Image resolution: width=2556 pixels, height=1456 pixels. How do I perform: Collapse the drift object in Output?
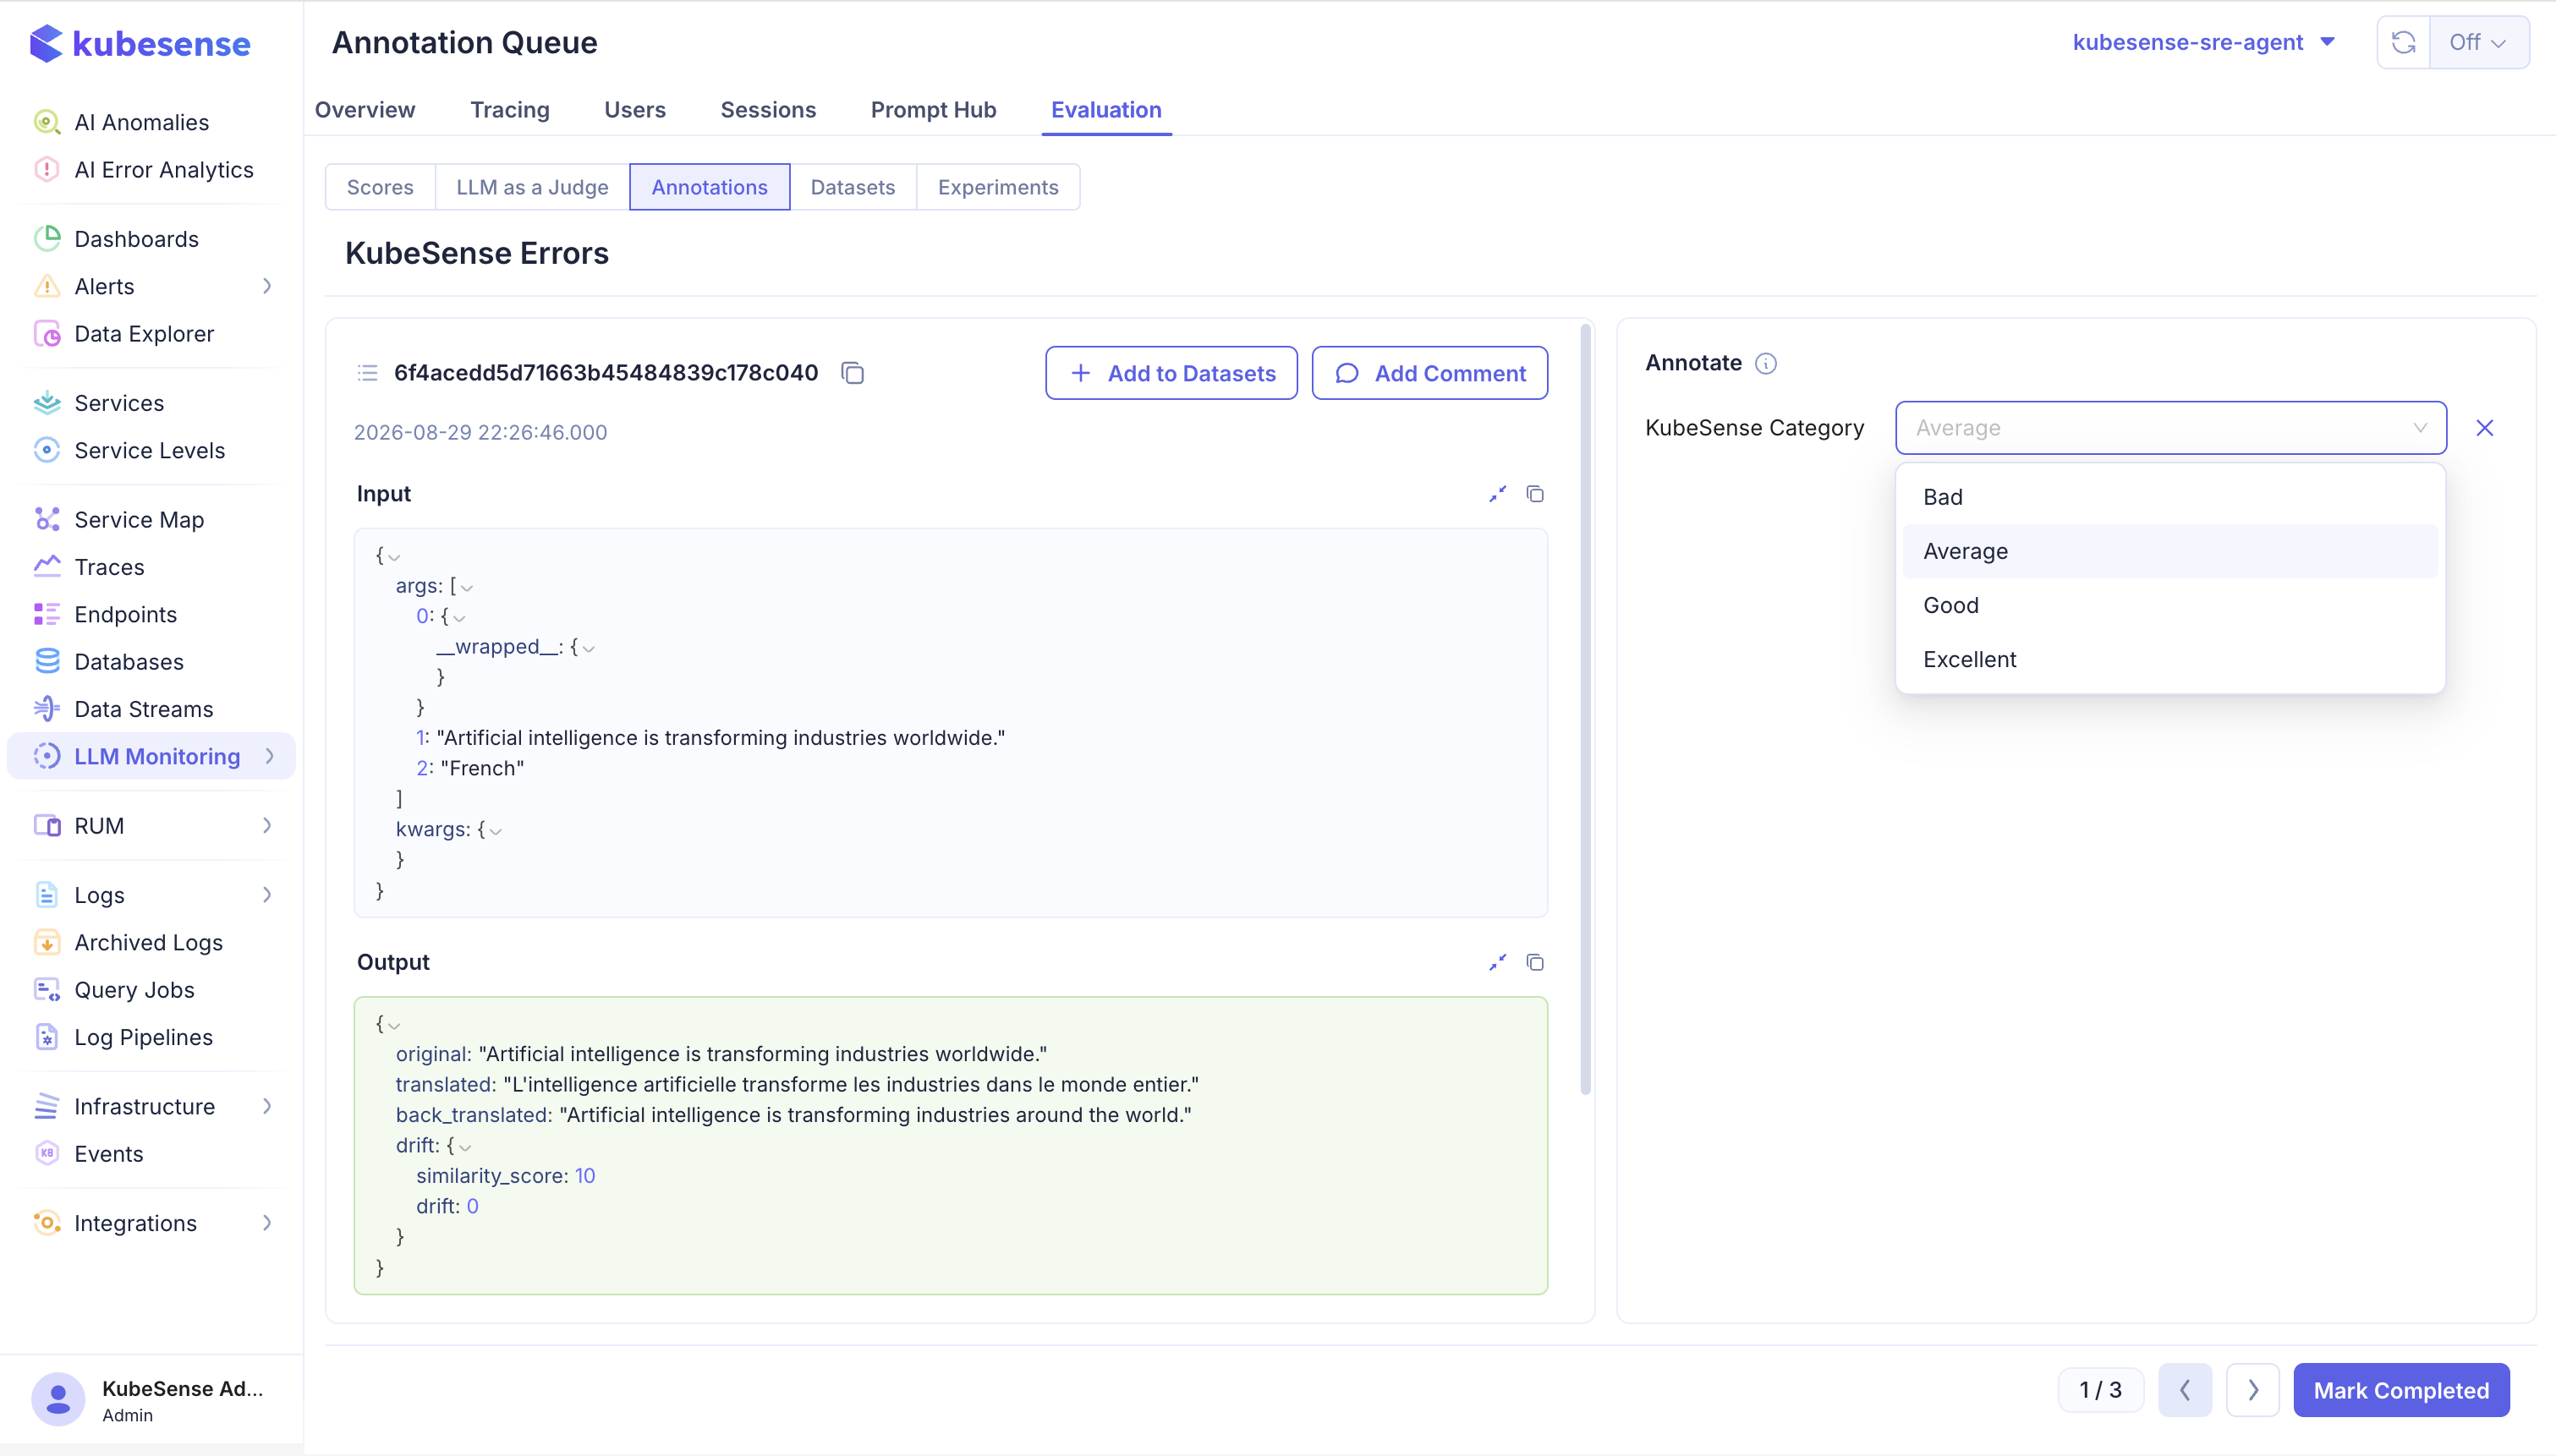tap(465, 1147)
